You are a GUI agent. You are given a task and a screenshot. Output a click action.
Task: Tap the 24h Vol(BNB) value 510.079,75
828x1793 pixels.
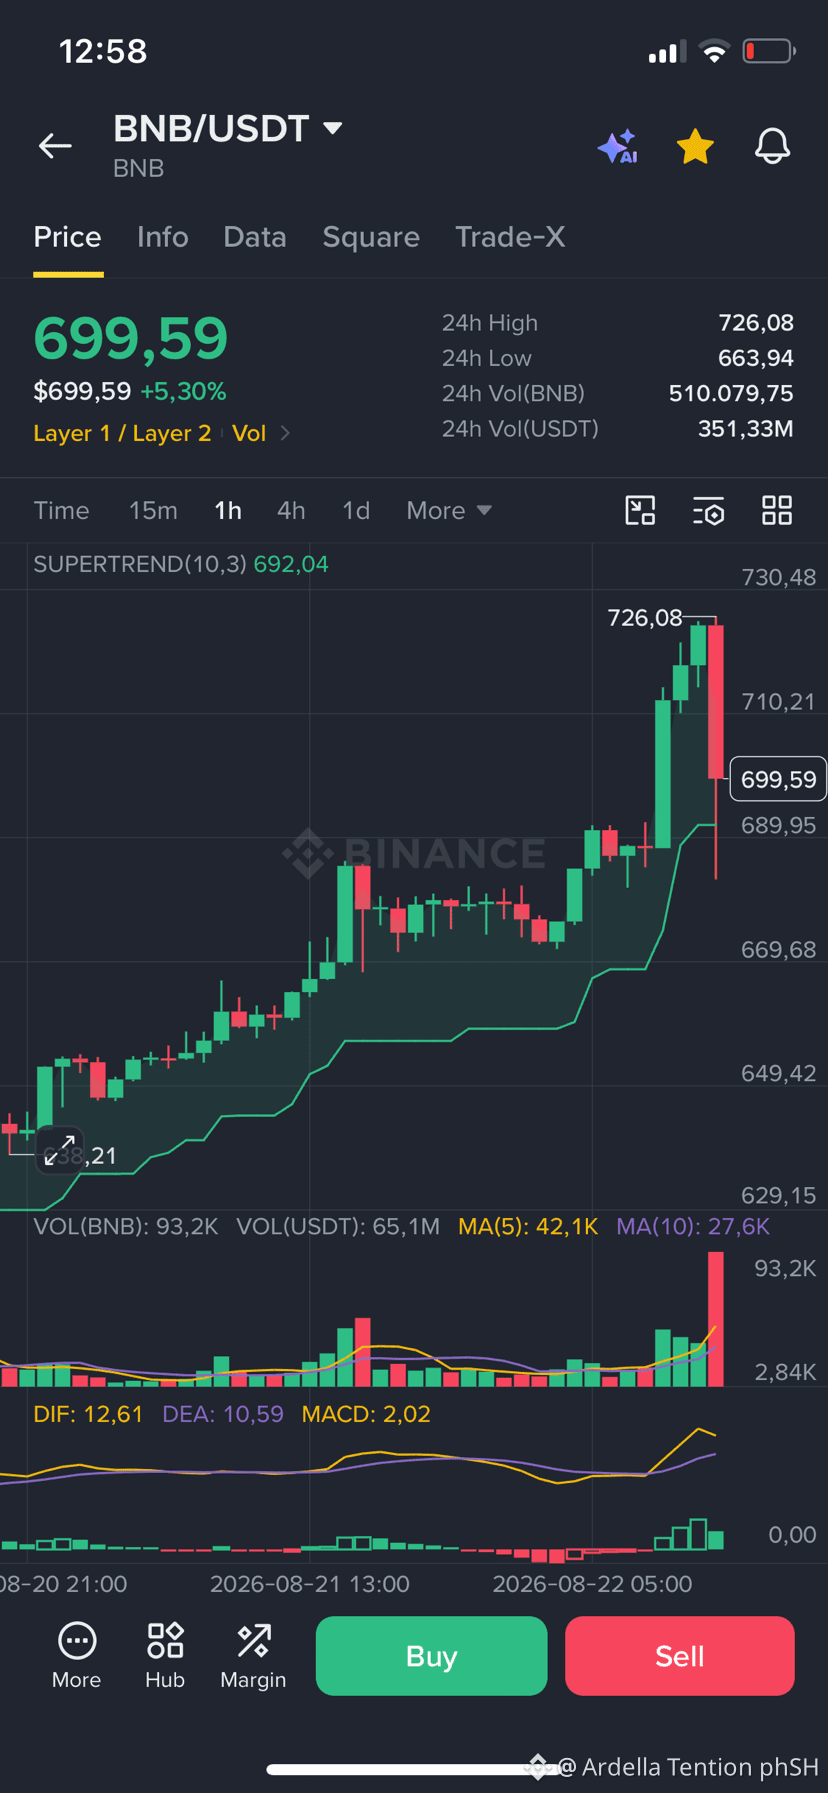(x=731, y=393)
